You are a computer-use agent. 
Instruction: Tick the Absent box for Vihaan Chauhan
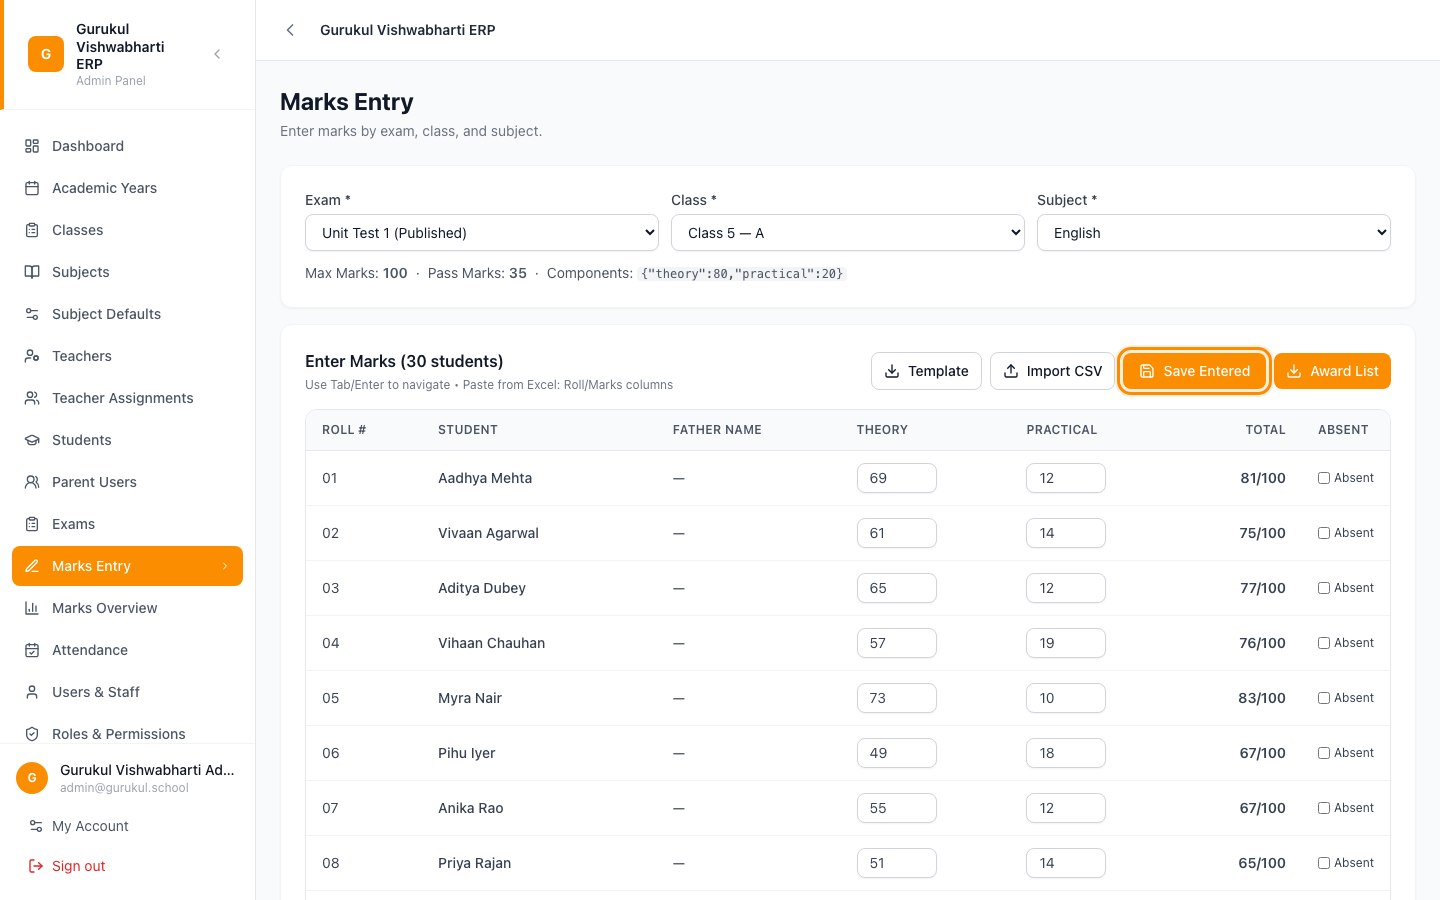pos(1324,643)
